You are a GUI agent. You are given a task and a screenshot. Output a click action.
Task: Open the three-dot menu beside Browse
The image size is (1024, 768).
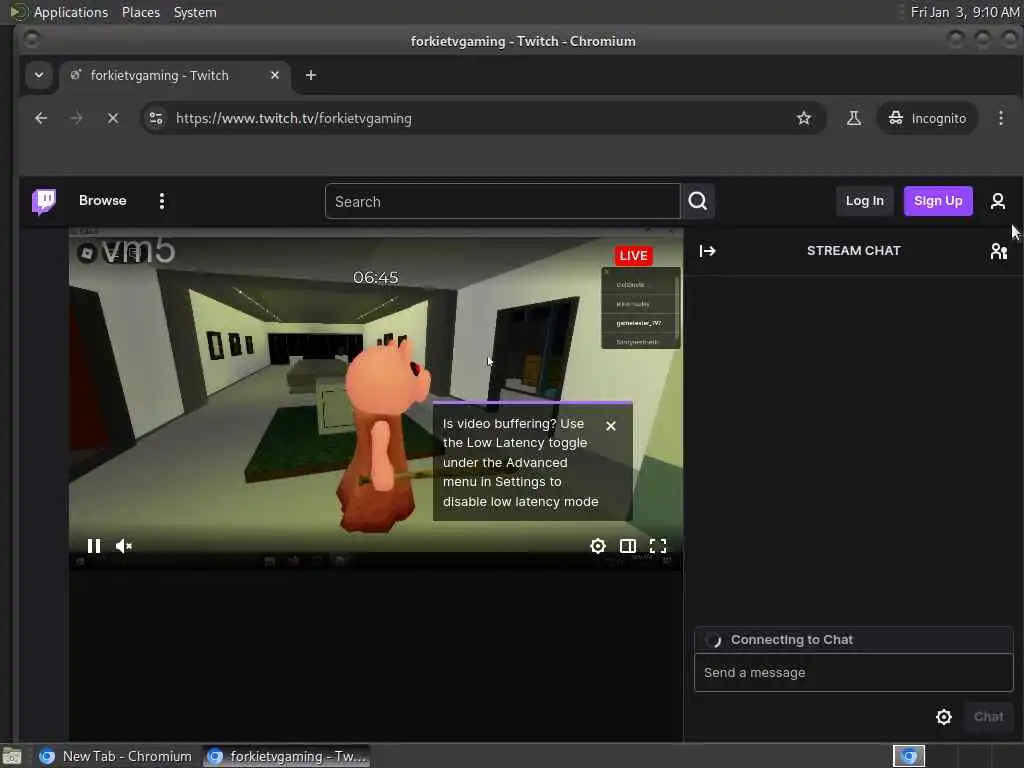point(162,201)
